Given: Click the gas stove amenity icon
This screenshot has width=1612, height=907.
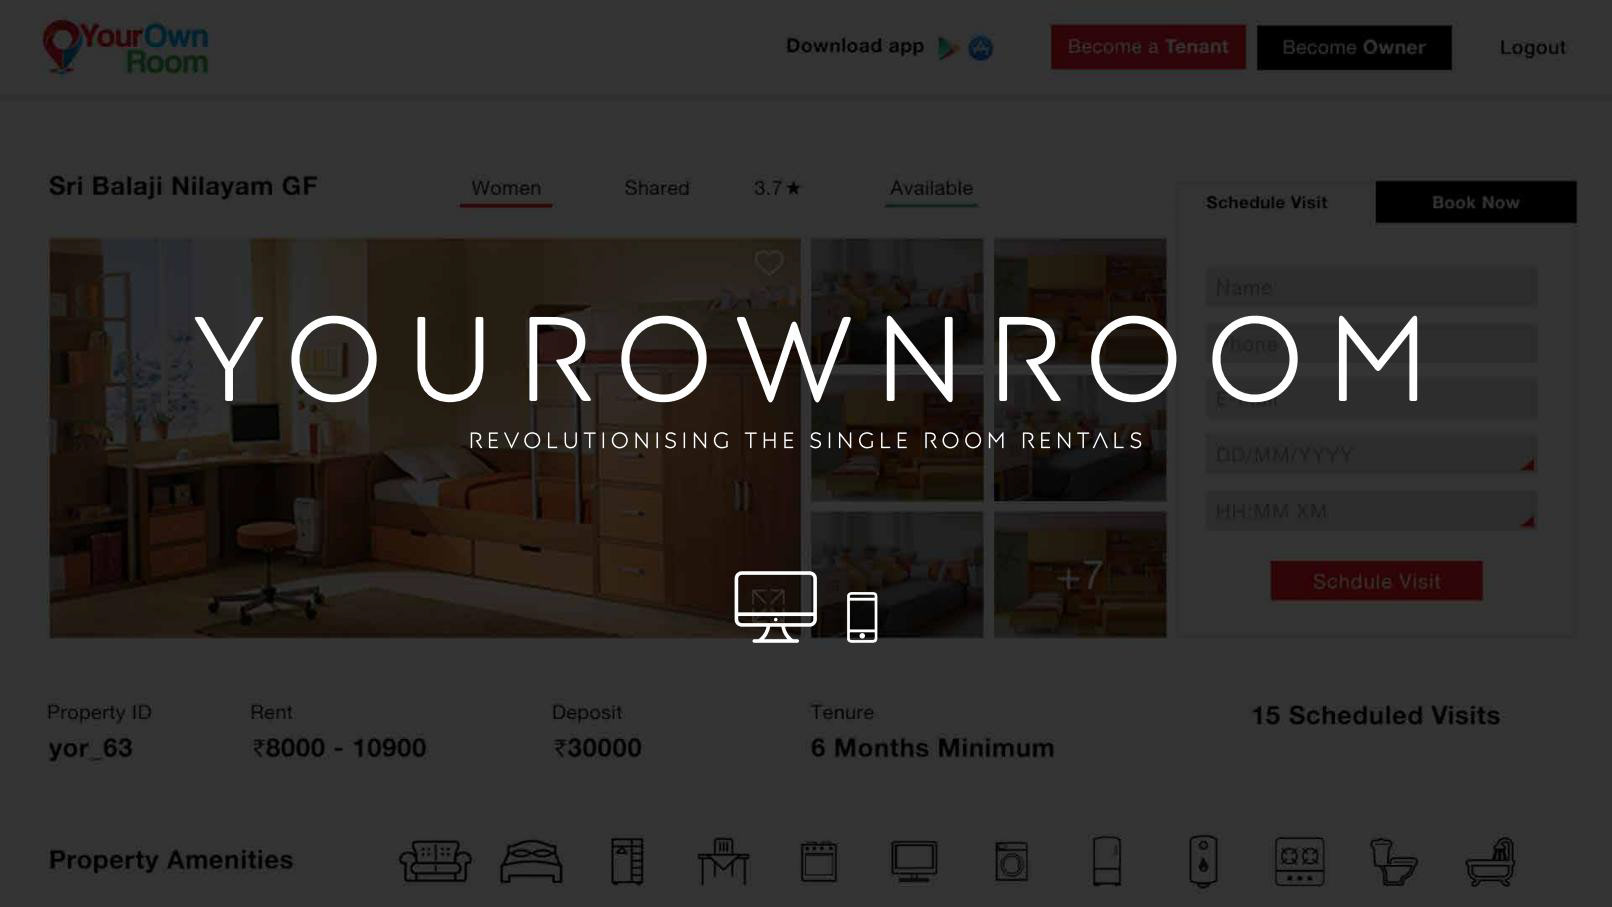Looking at the screenshot, I should click(1299, 861).
